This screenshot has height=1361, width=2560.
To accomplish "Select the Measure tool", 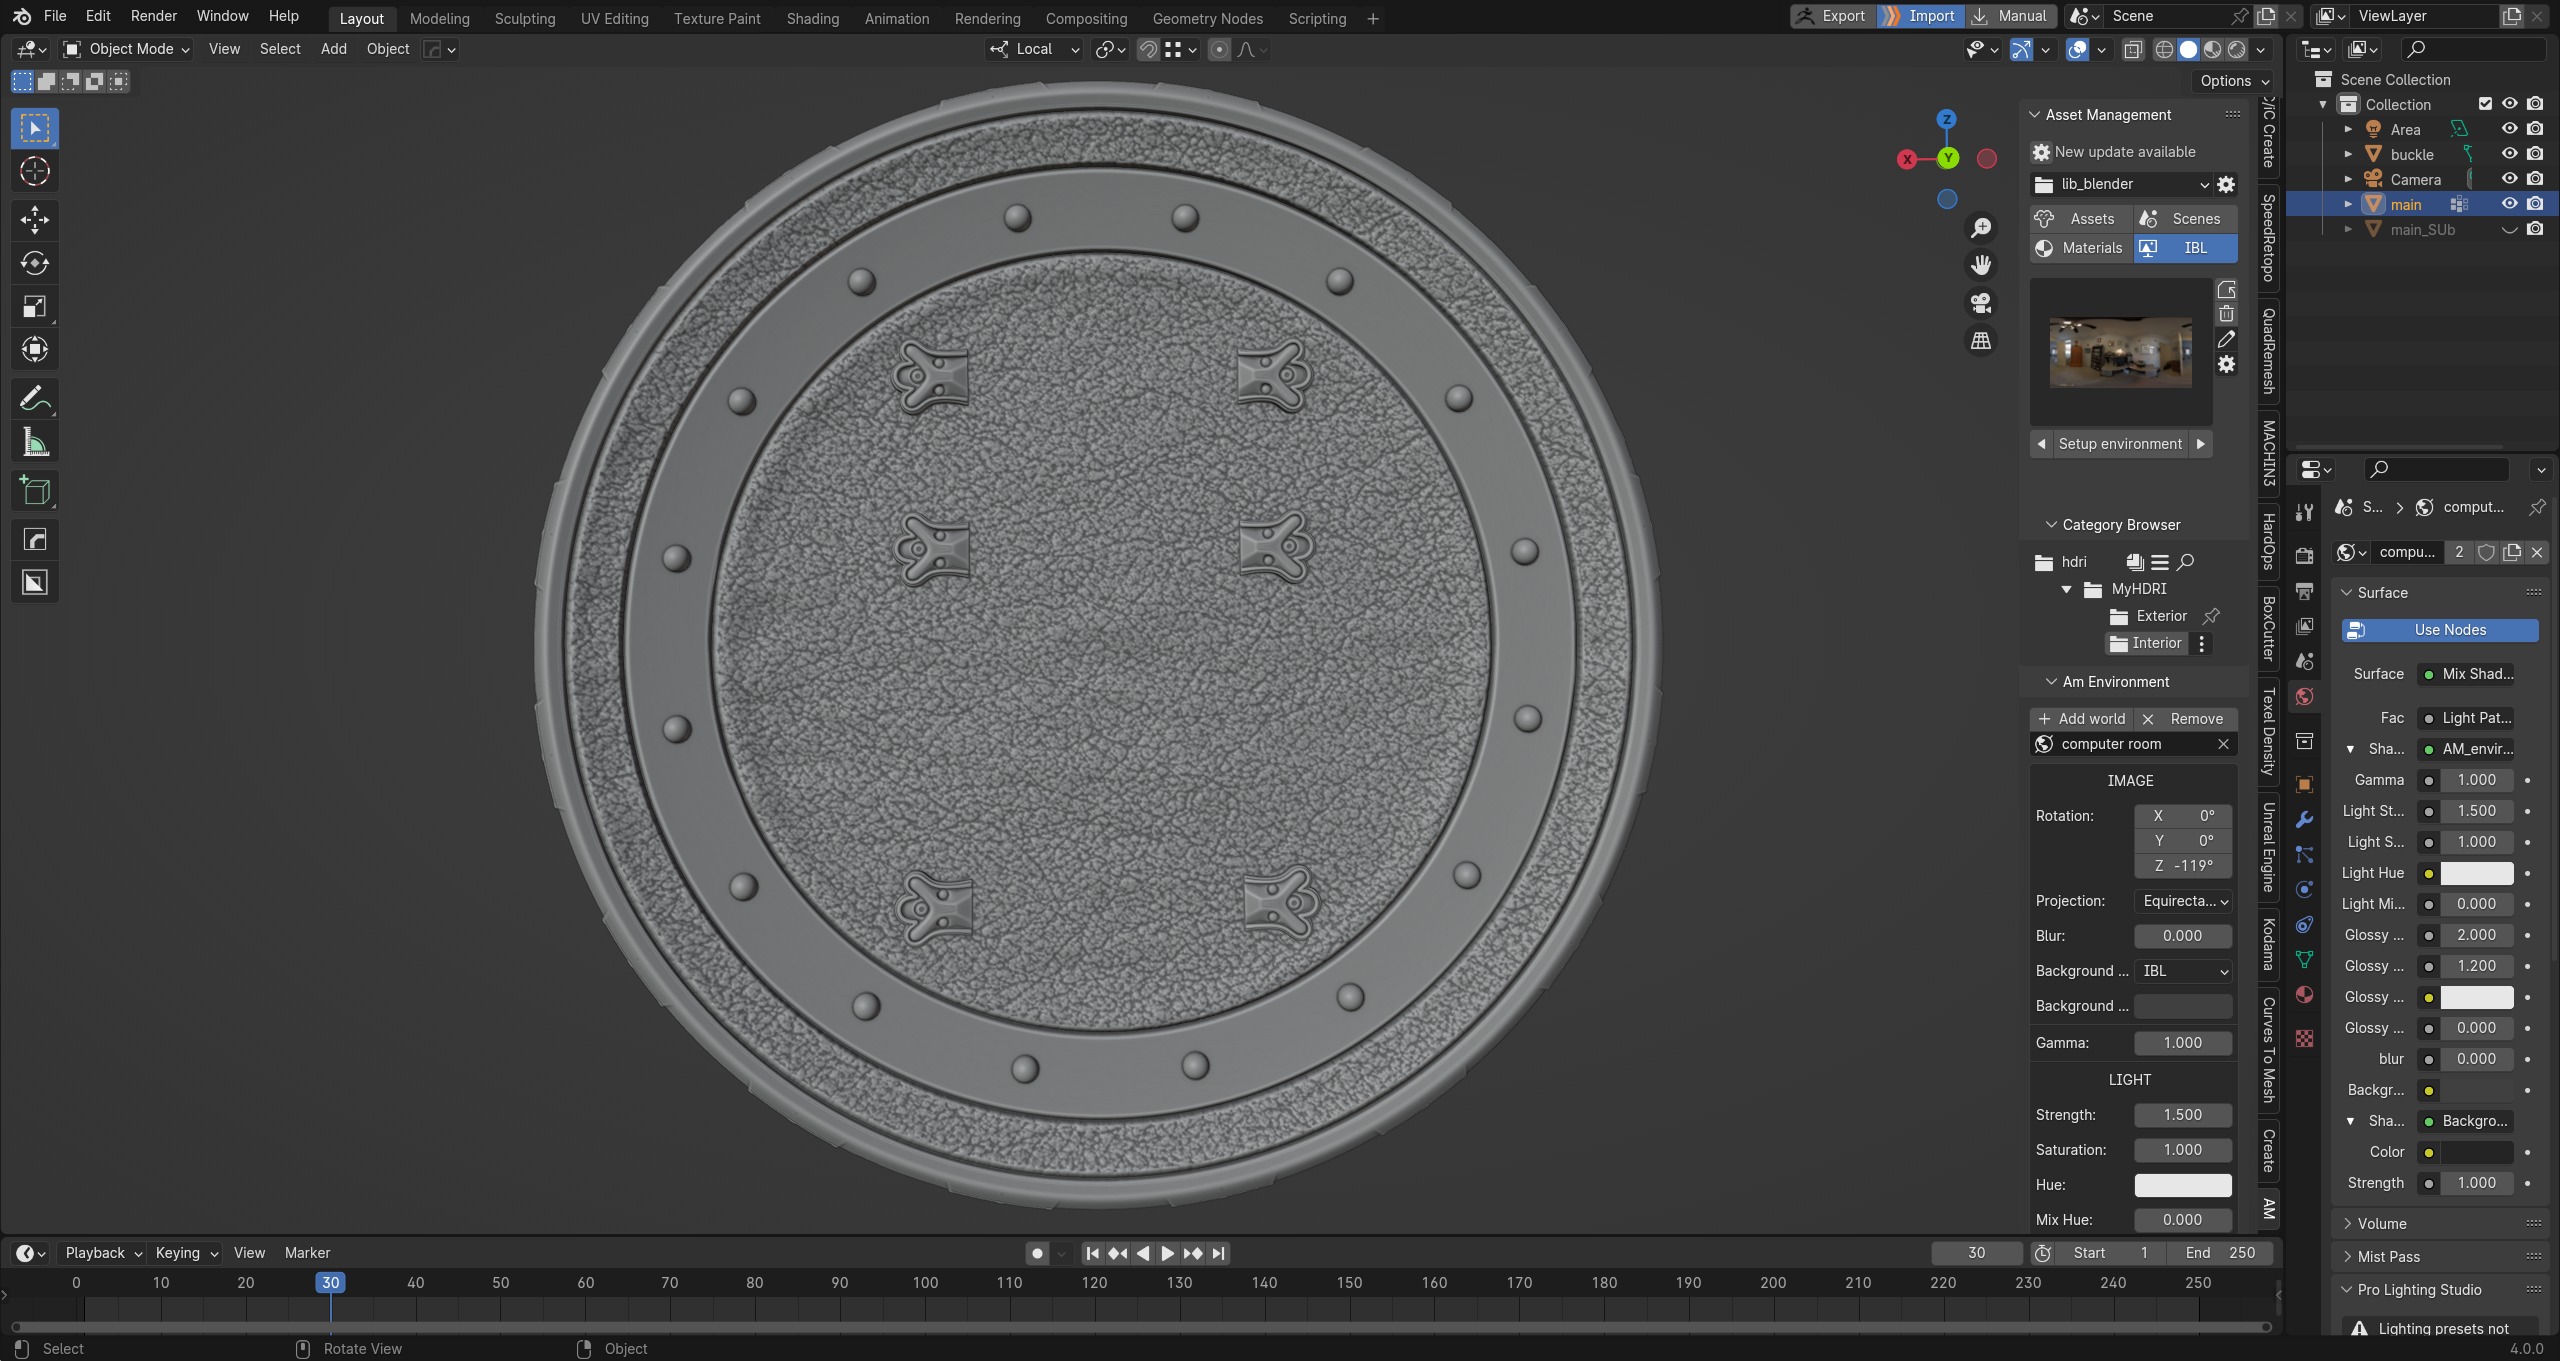I will click(x=35, y=442).
